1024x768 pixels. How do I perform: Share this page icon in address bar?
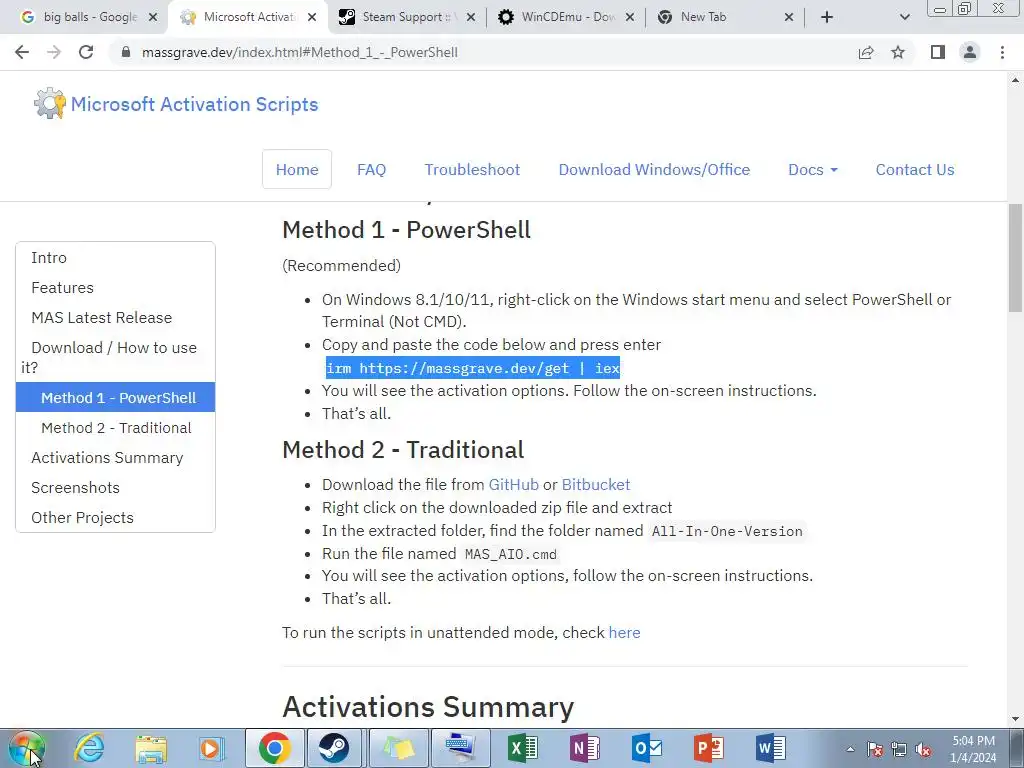coord(866,52)
